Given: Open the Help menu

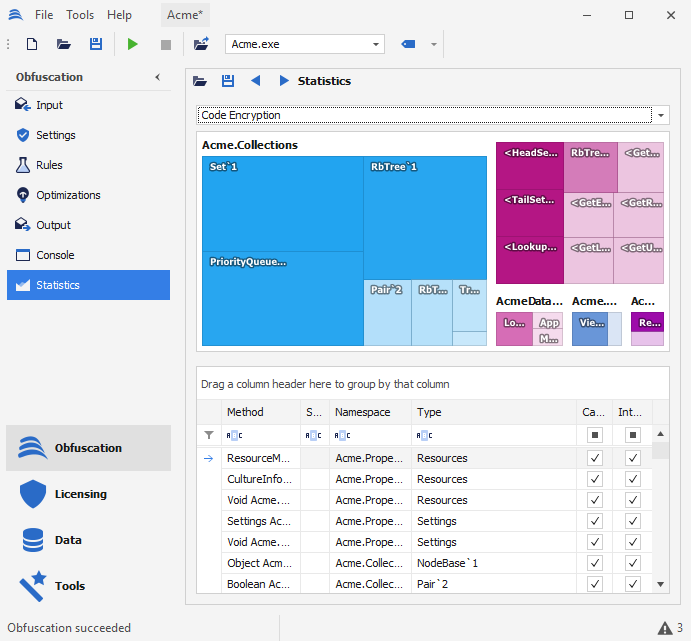Looking at the screenshot, I should [x=119, y=15].
